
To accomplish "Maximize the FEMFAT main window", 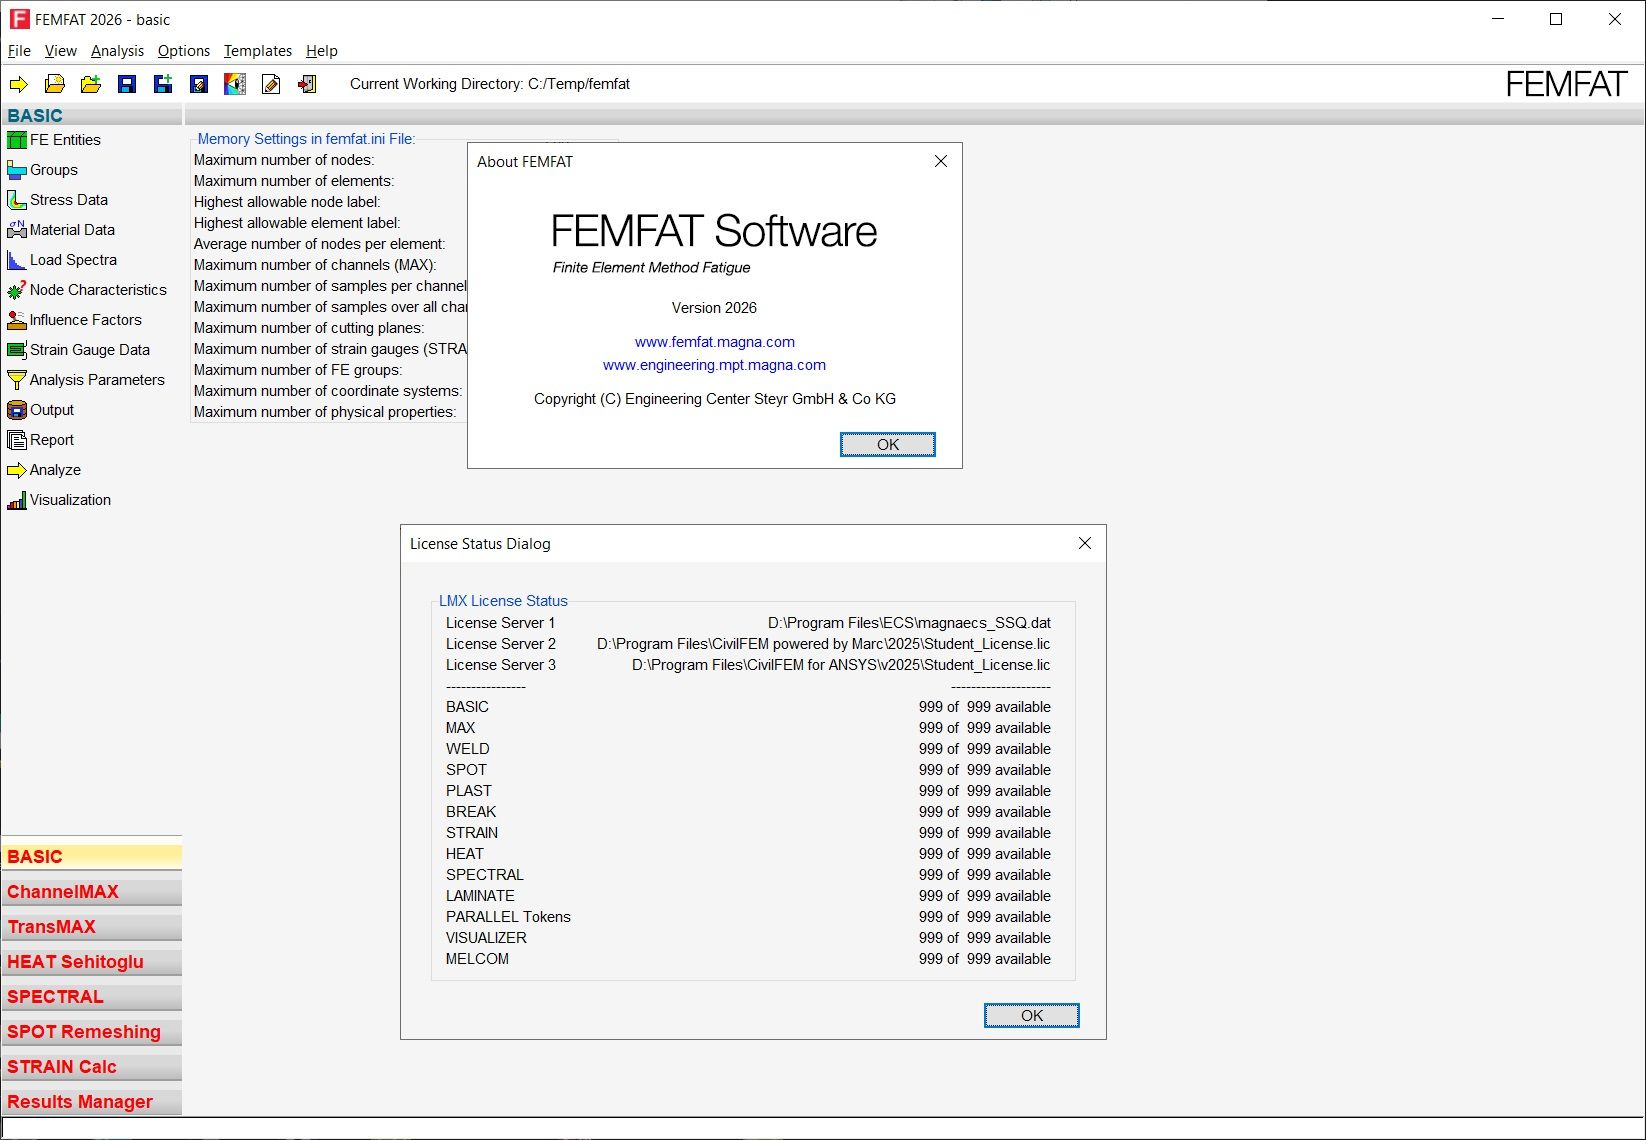I will pos(1556,19).
